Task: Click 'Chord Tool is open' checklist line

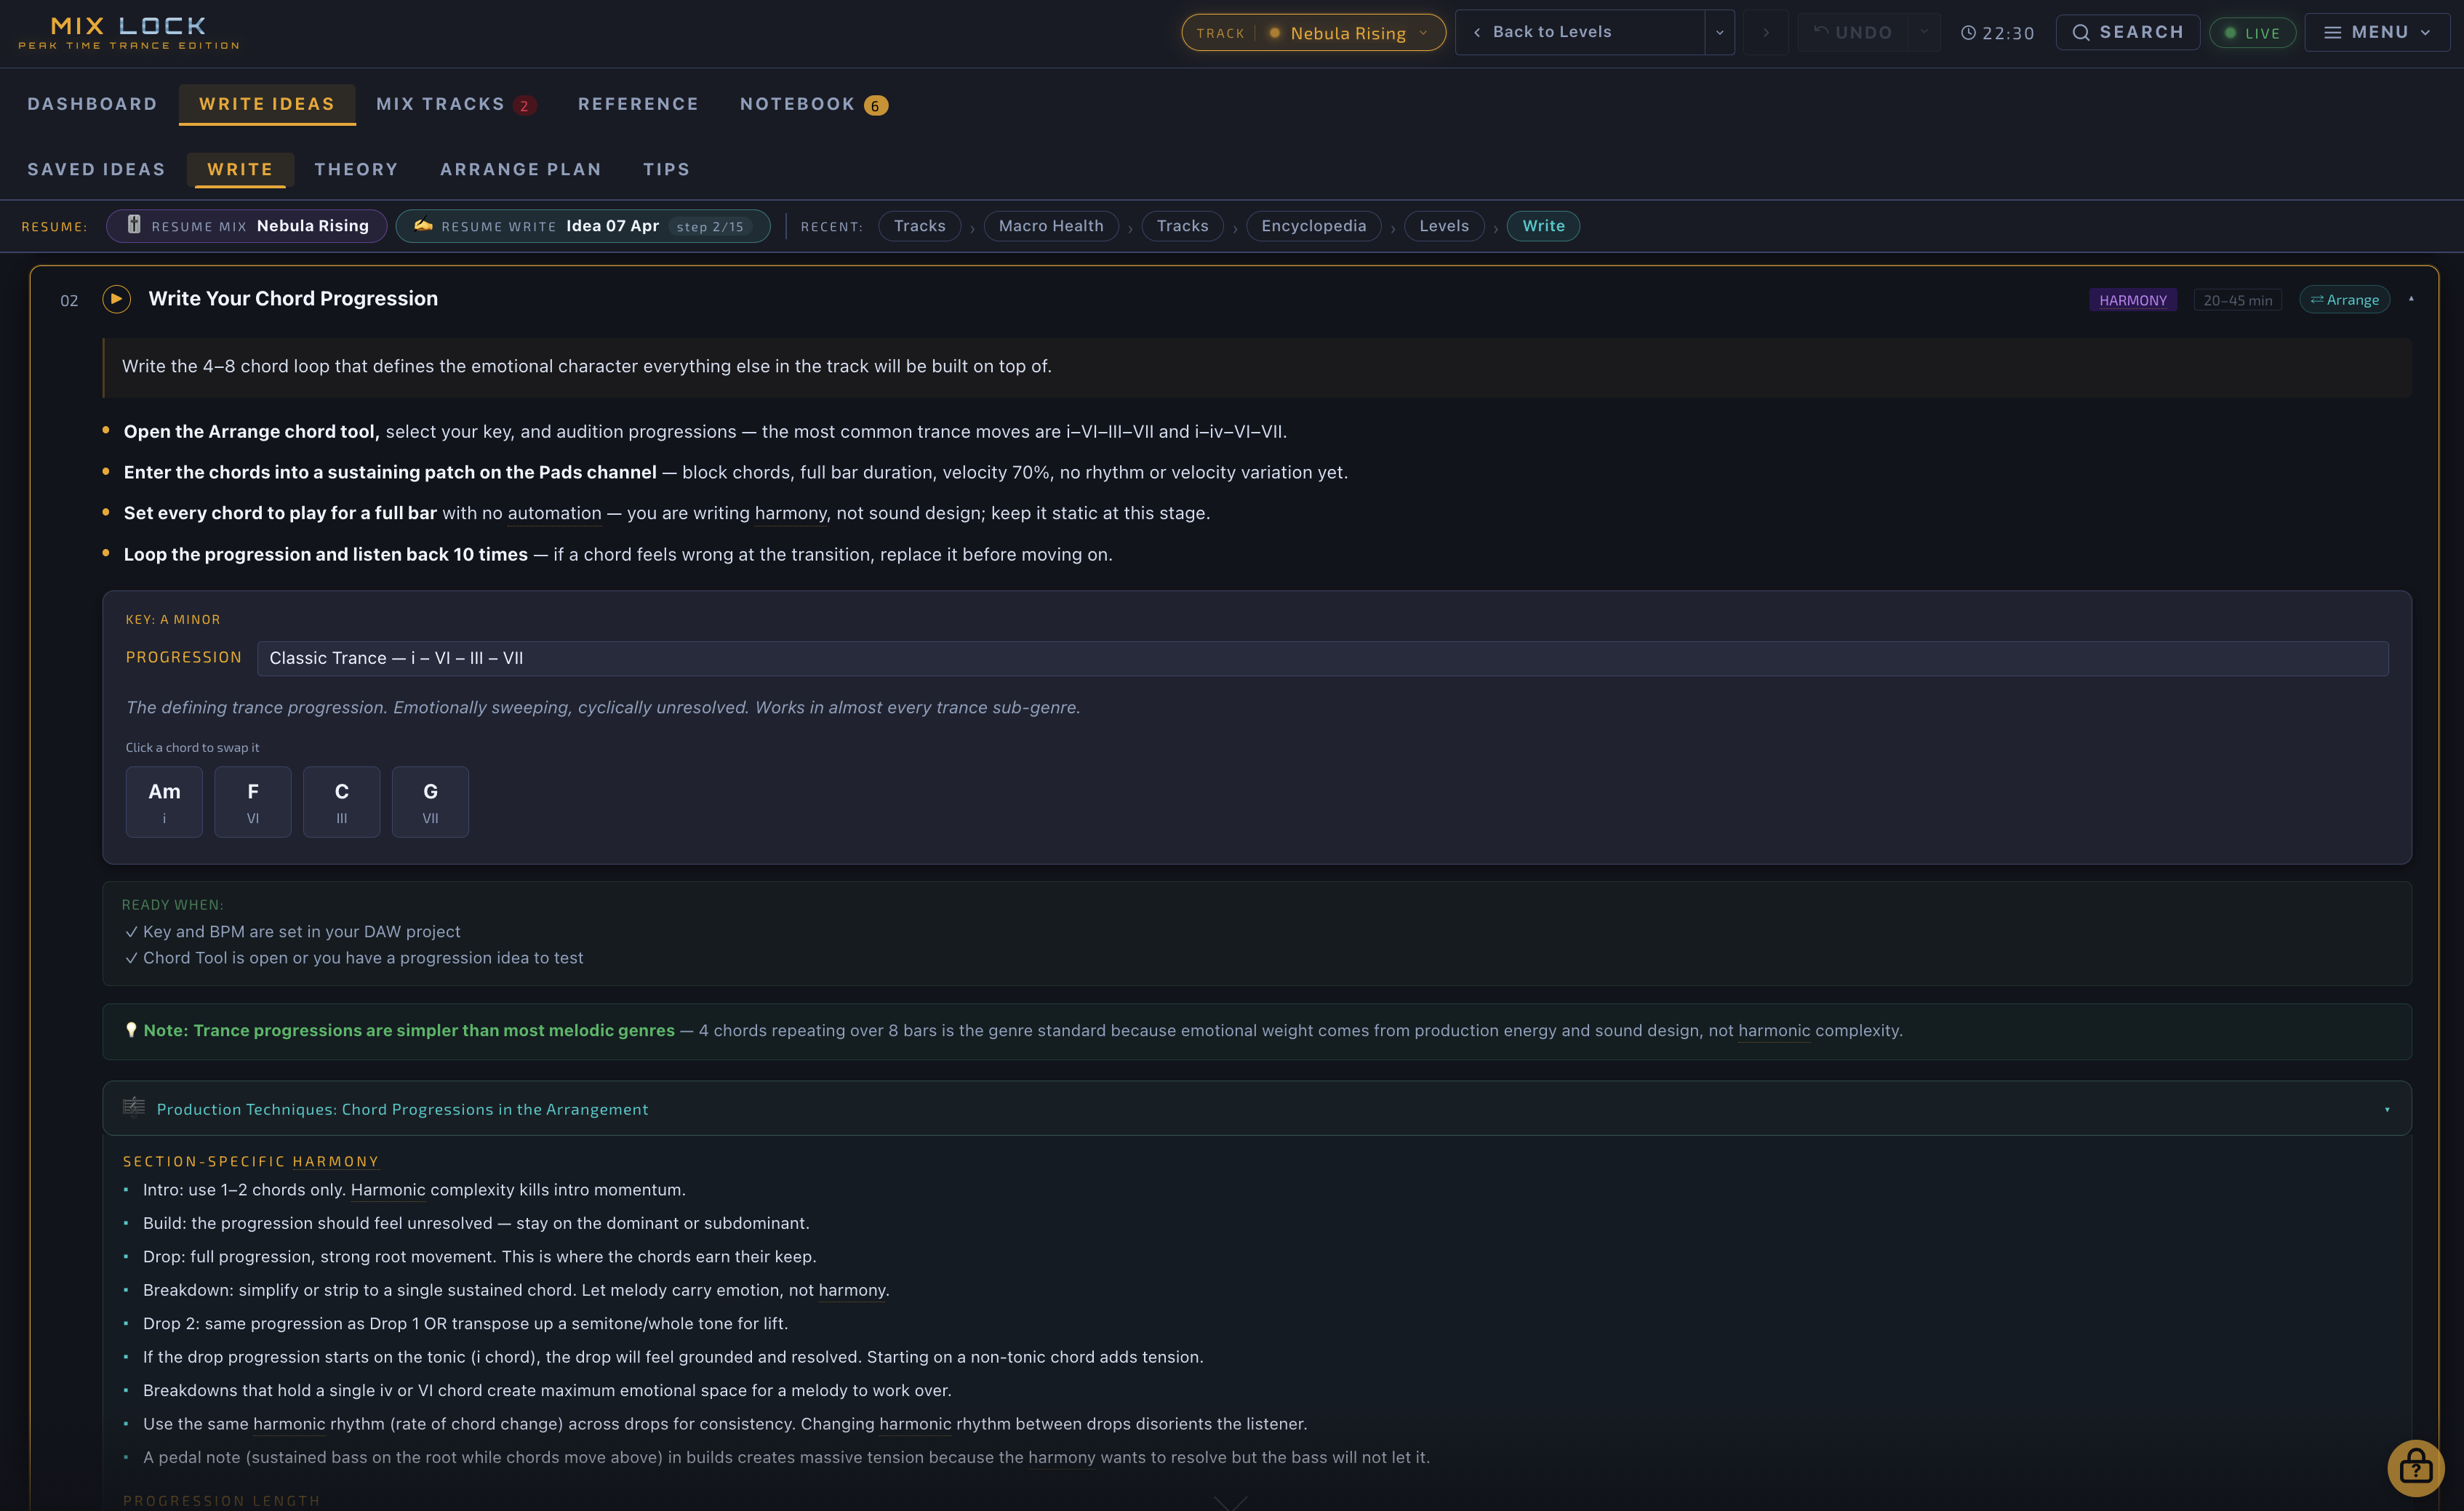Action: click(x=354, y=958)
